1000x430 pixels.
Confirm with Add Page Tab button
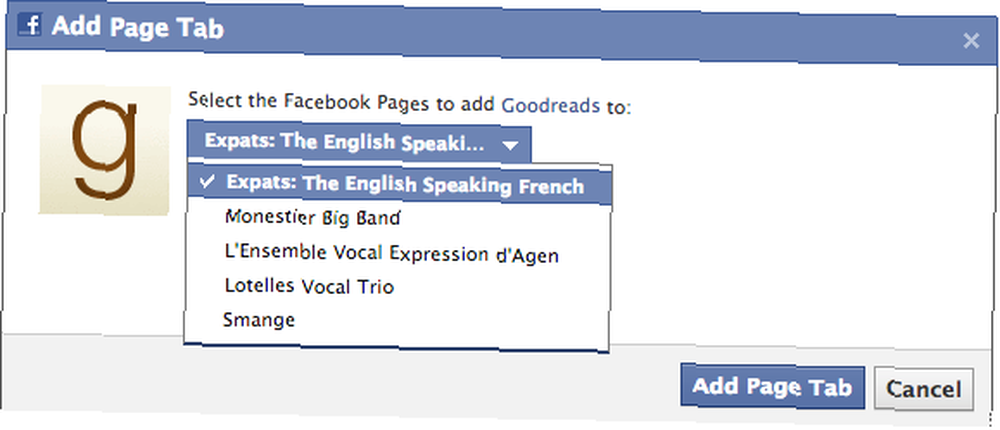point(772,387)
